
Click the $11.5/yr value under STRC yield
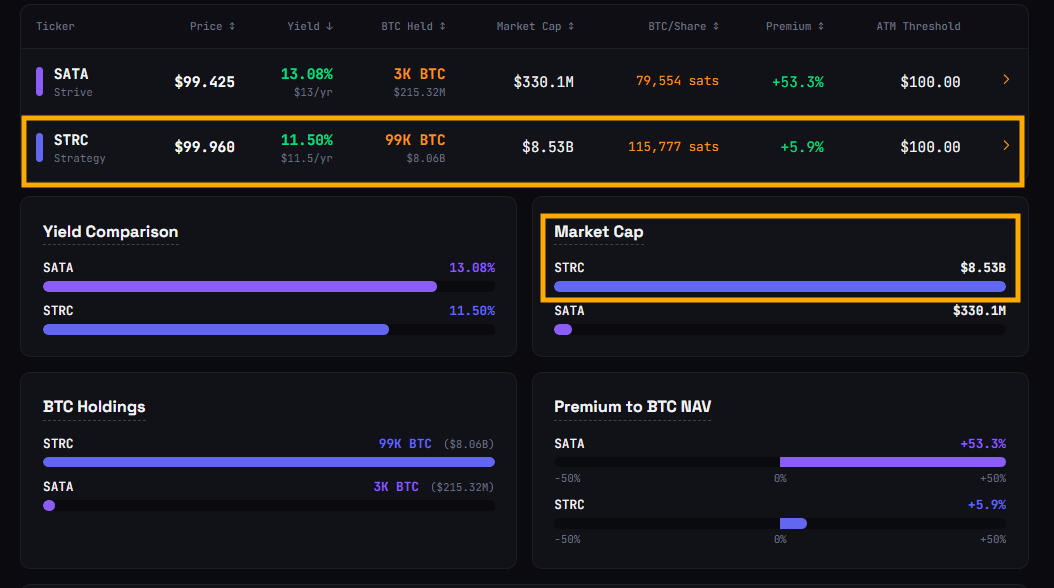pyautogui.click(x=307, y=159)
